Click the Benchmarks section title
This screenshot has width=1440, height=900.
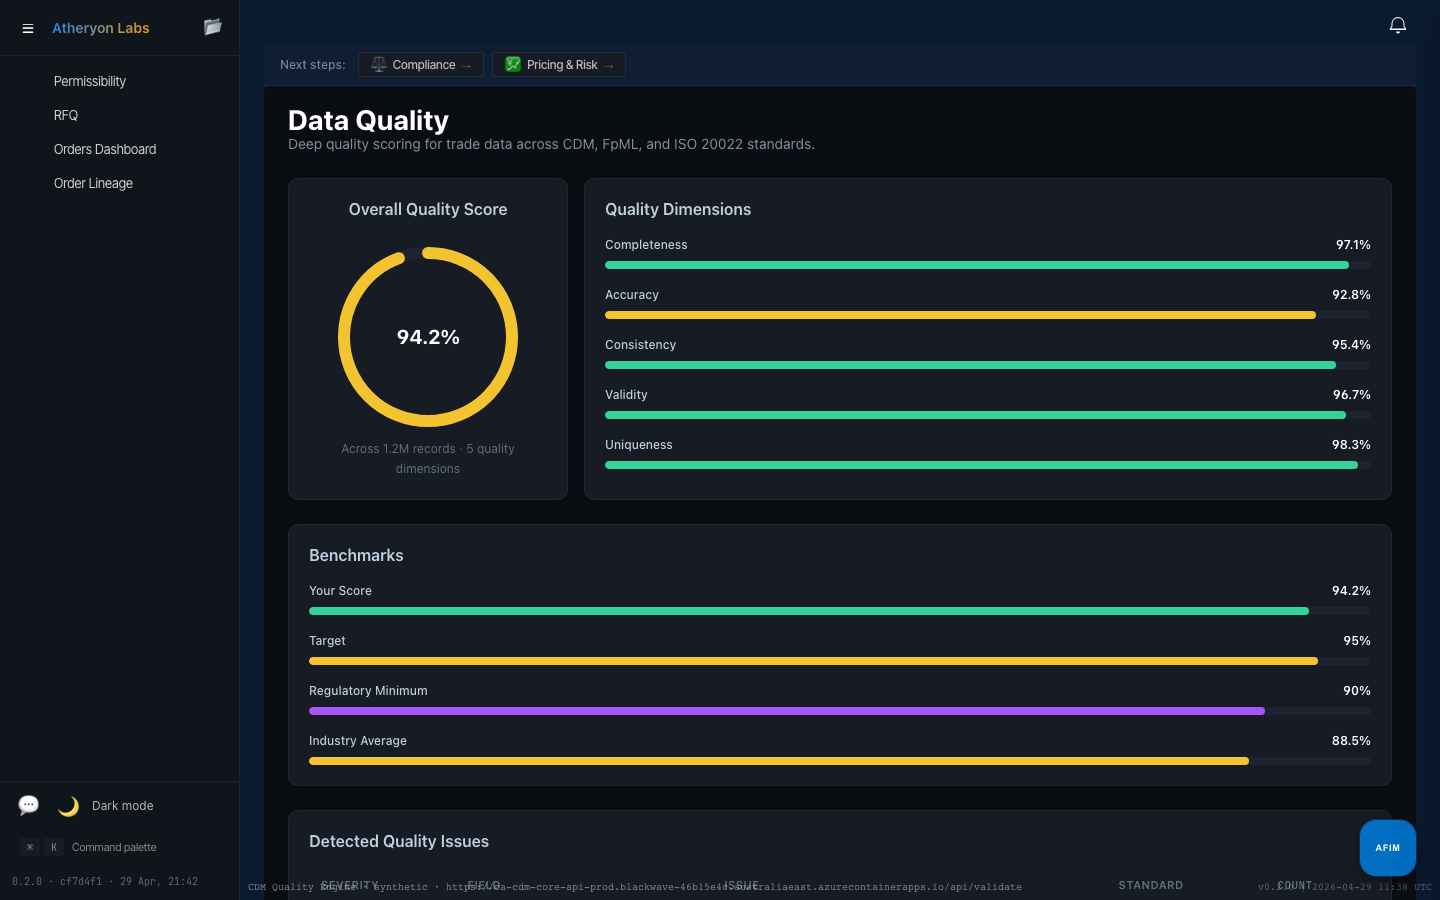click(356, 555)
